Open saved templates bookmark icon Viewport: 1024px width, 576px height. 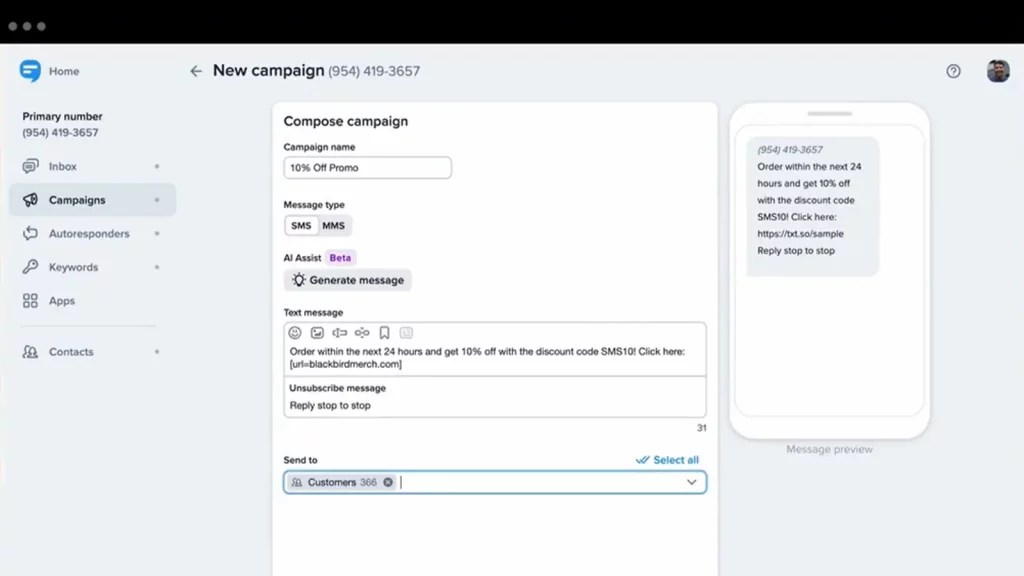385,333
